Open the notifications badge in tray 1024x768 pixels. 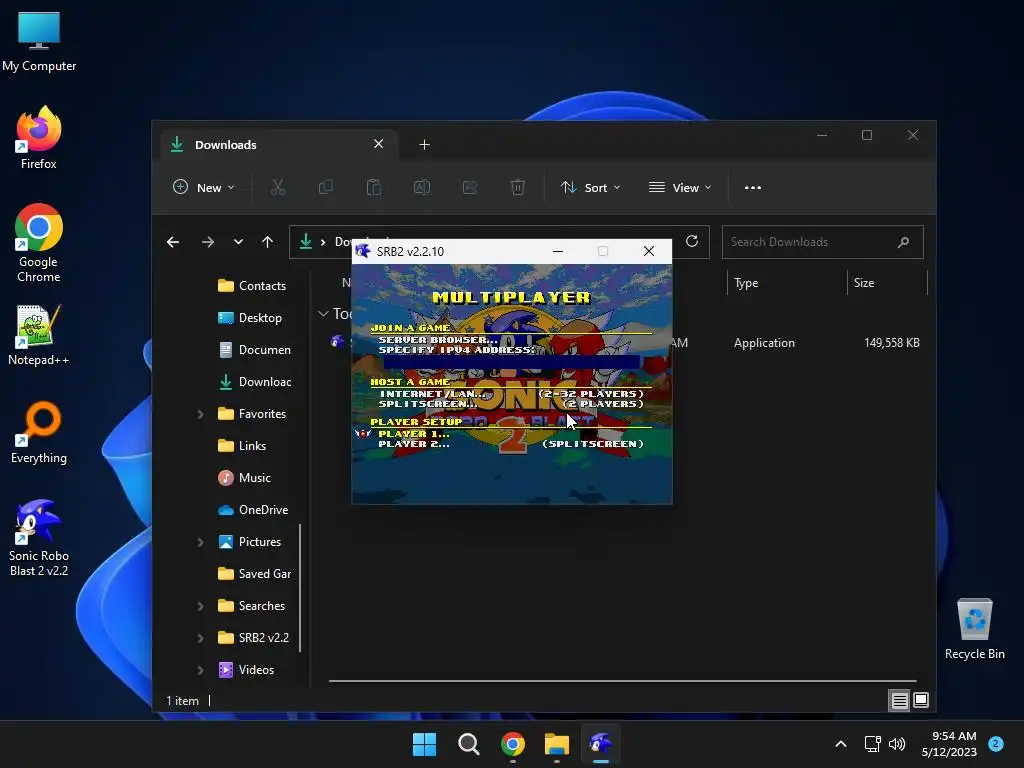pyautogui.click(x=996, y=743)
